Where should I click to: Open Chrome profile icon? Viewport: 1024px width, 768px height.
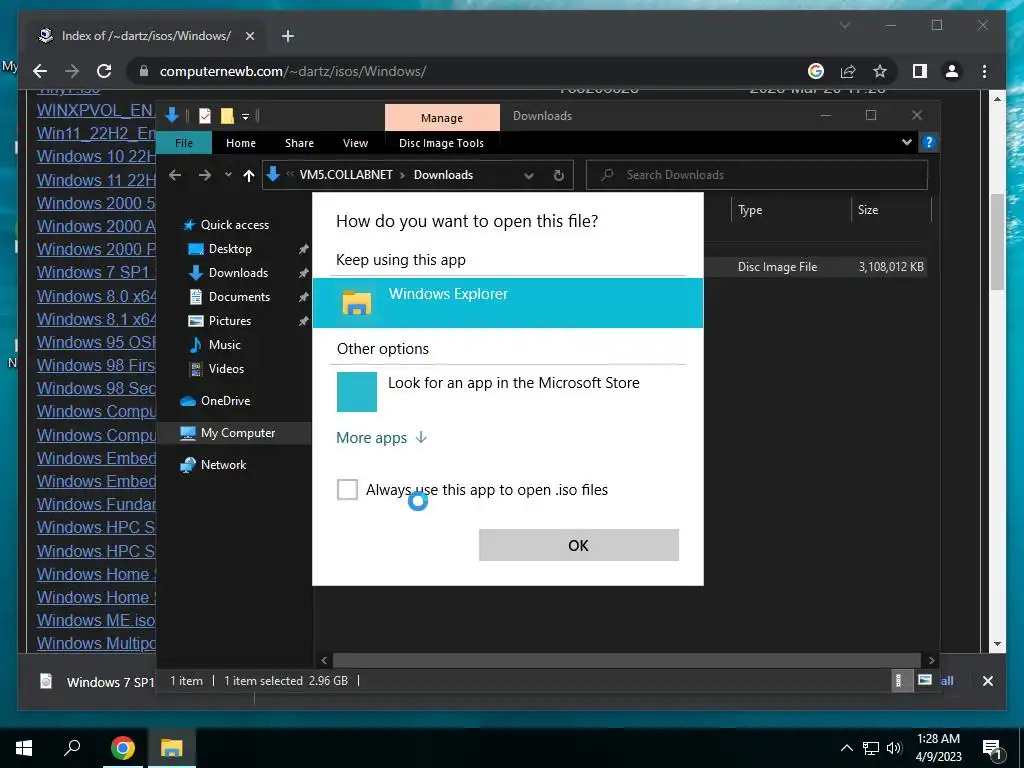point(952,71)
